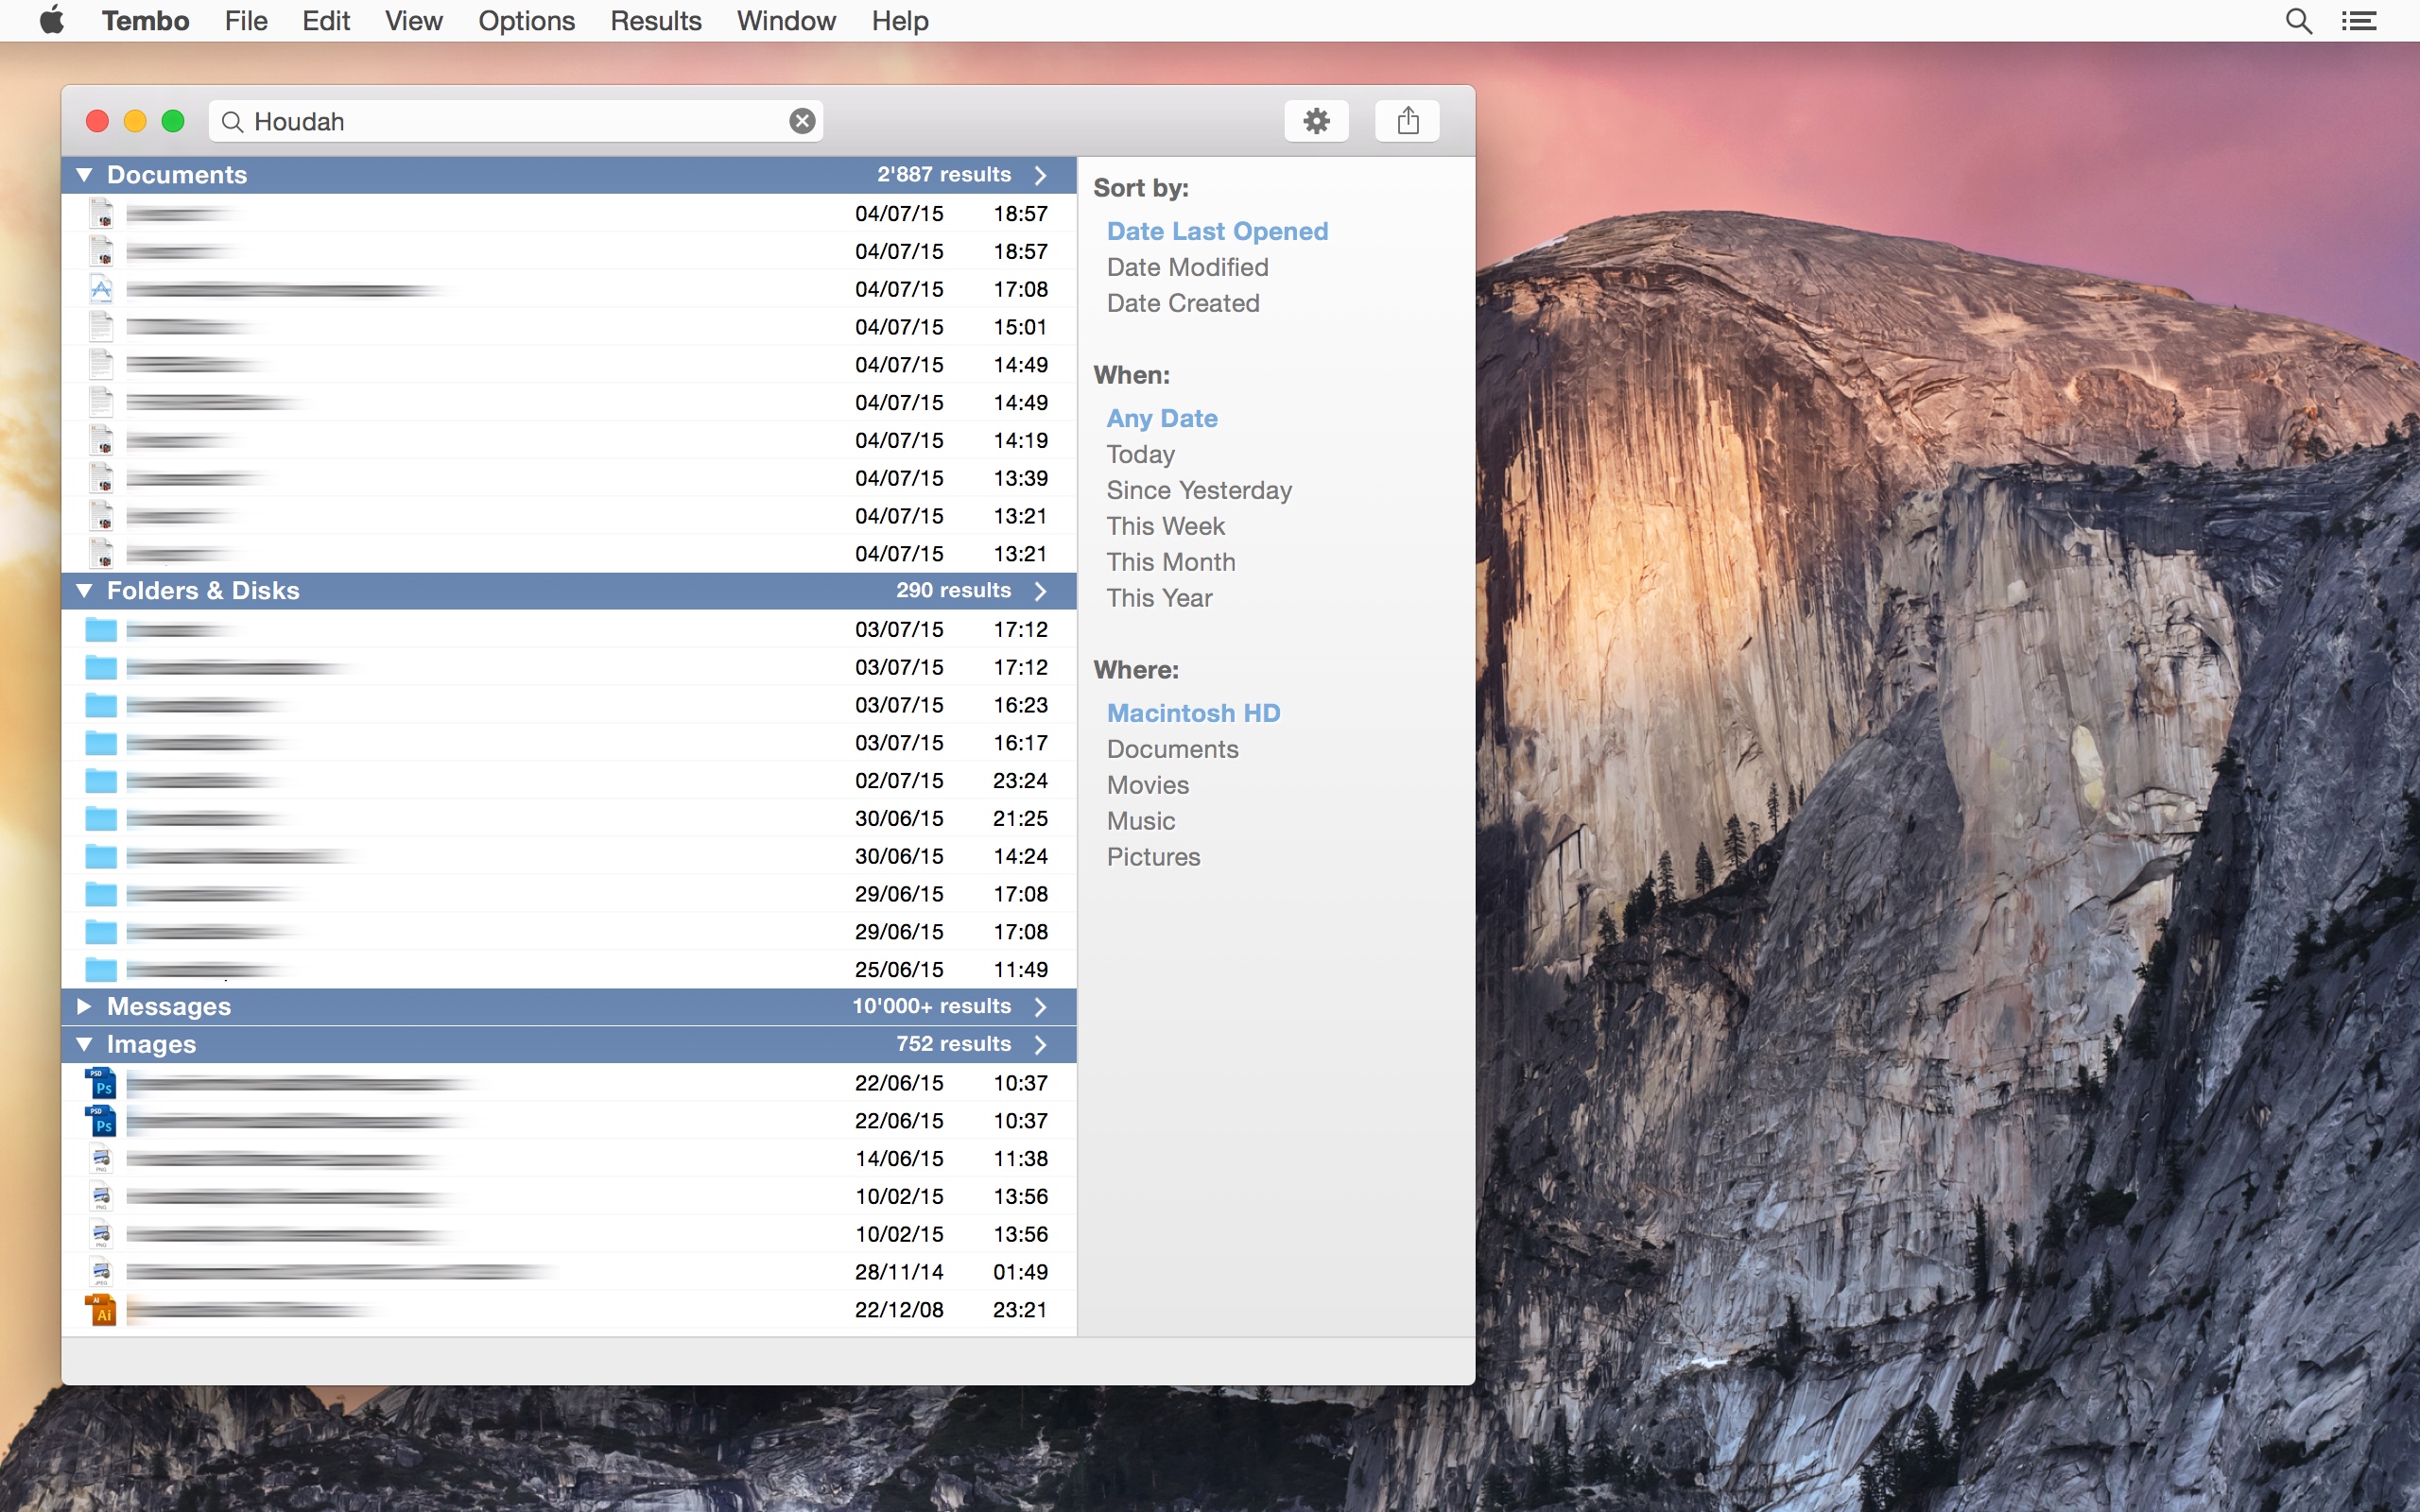Open the Options menu
Screen dimensions: 2420x1512
tap(526, 21)
